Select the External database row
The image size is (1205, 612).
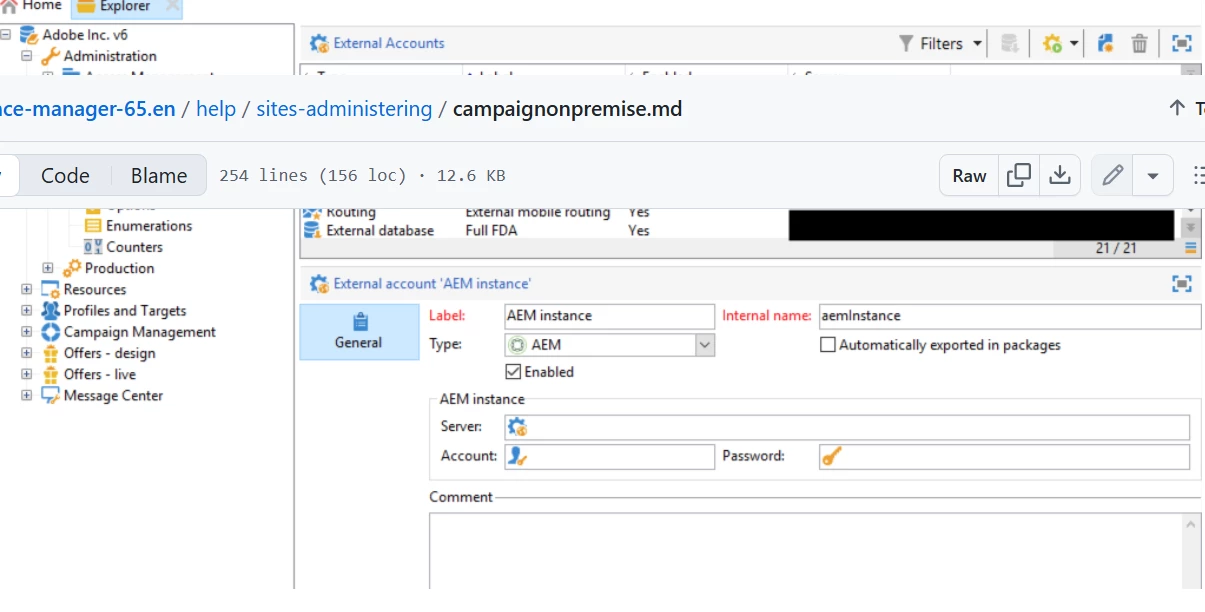[x=740, y=231]
